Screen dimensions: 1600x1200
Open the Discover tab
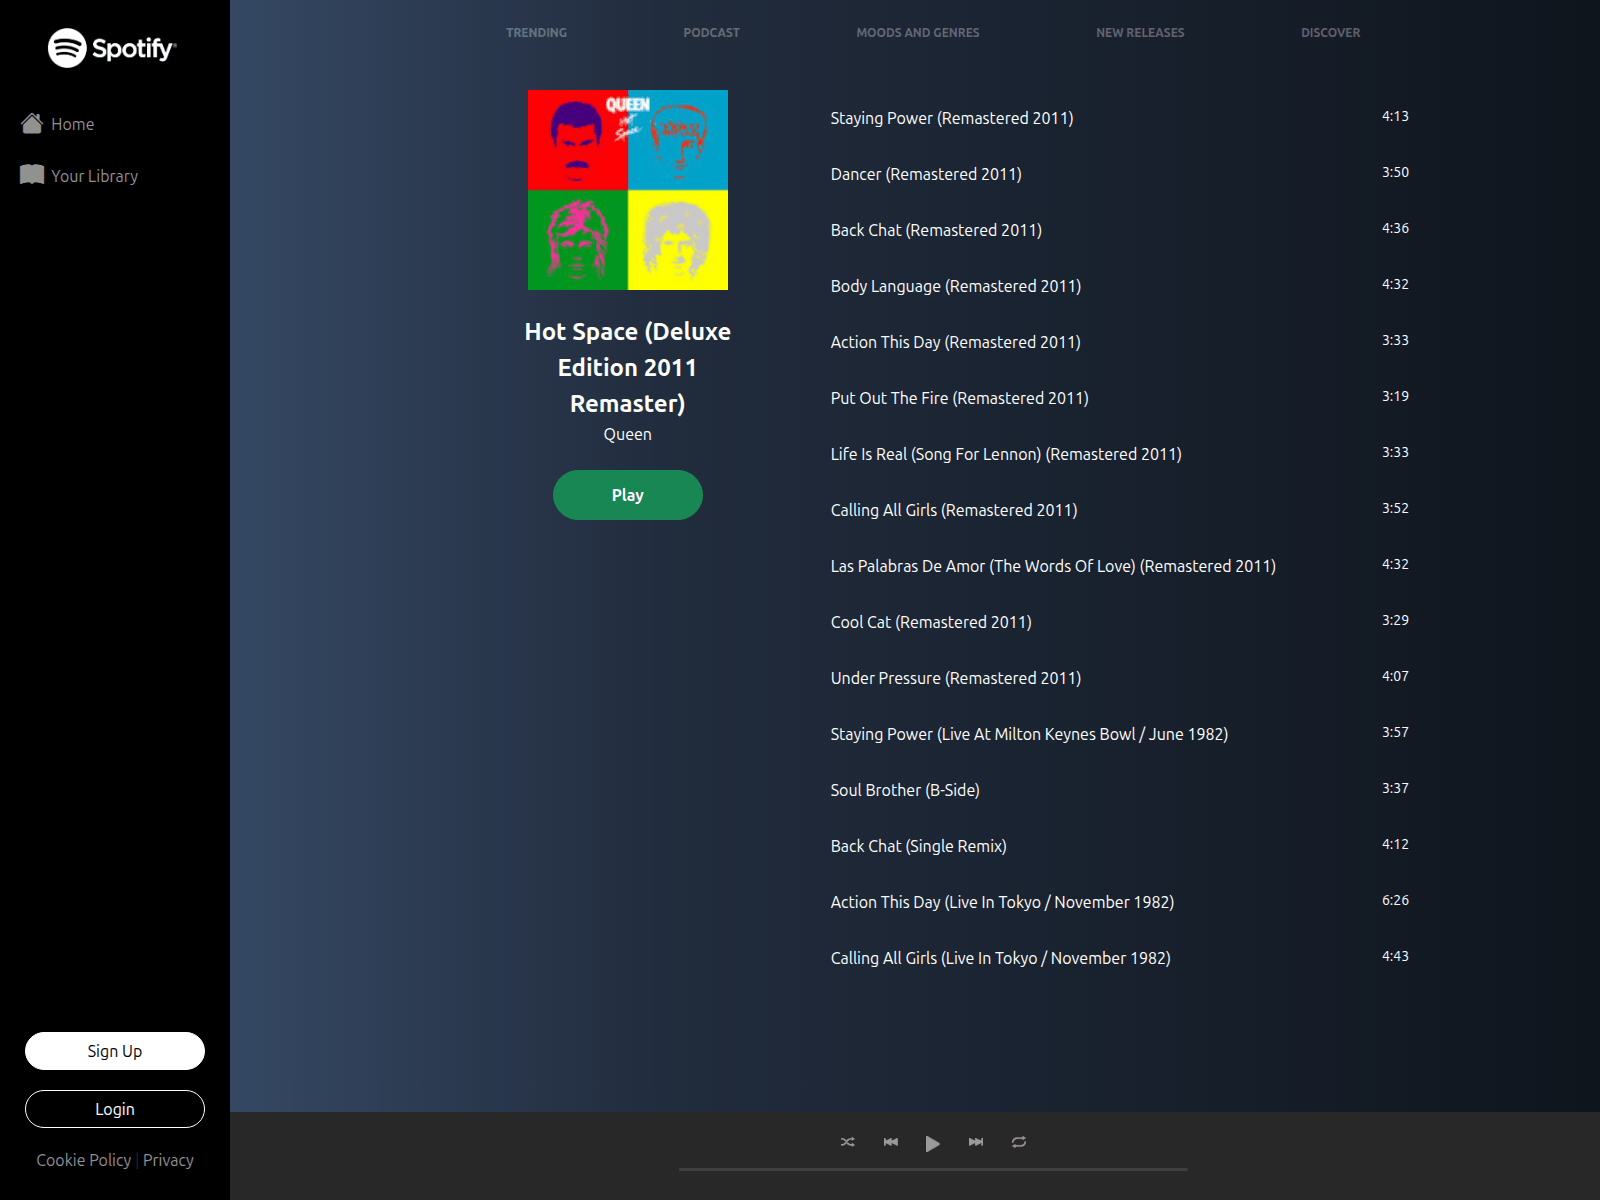pos(1330,33)
